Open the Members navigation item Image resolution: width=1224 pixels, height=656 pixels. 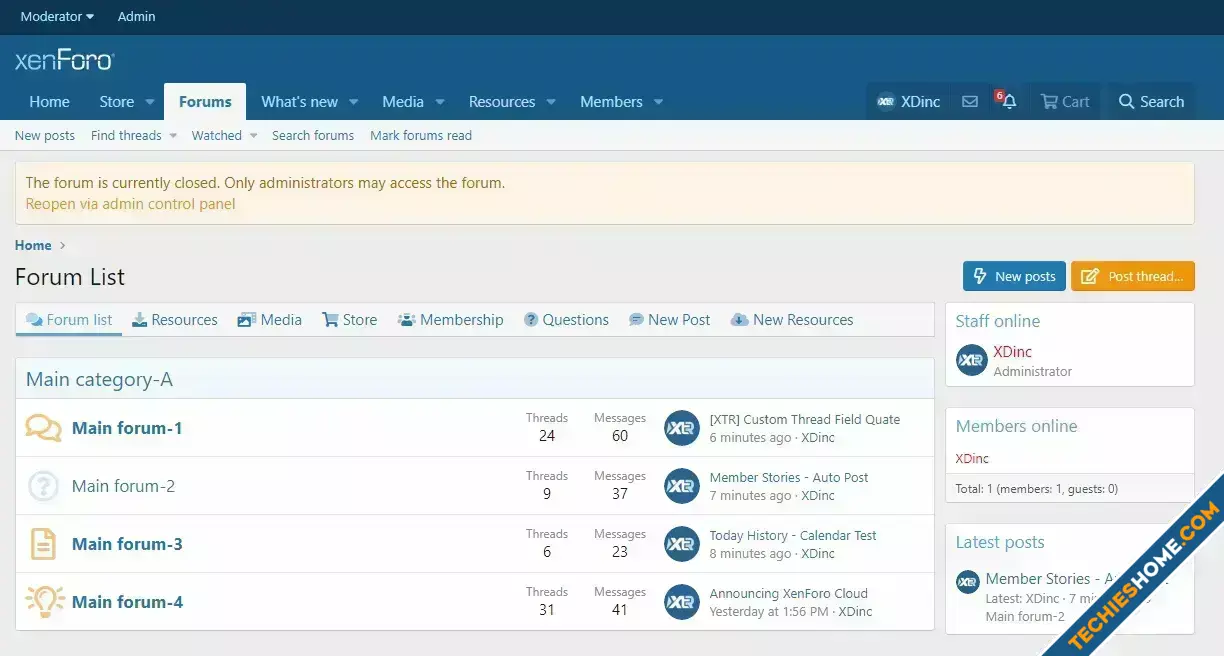(611, 102)
